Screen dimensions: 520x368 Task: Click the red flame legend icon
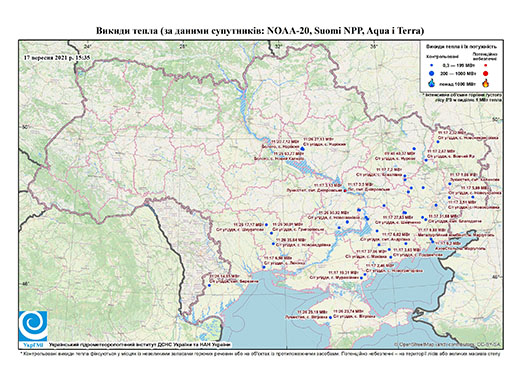tap(485, 83)
